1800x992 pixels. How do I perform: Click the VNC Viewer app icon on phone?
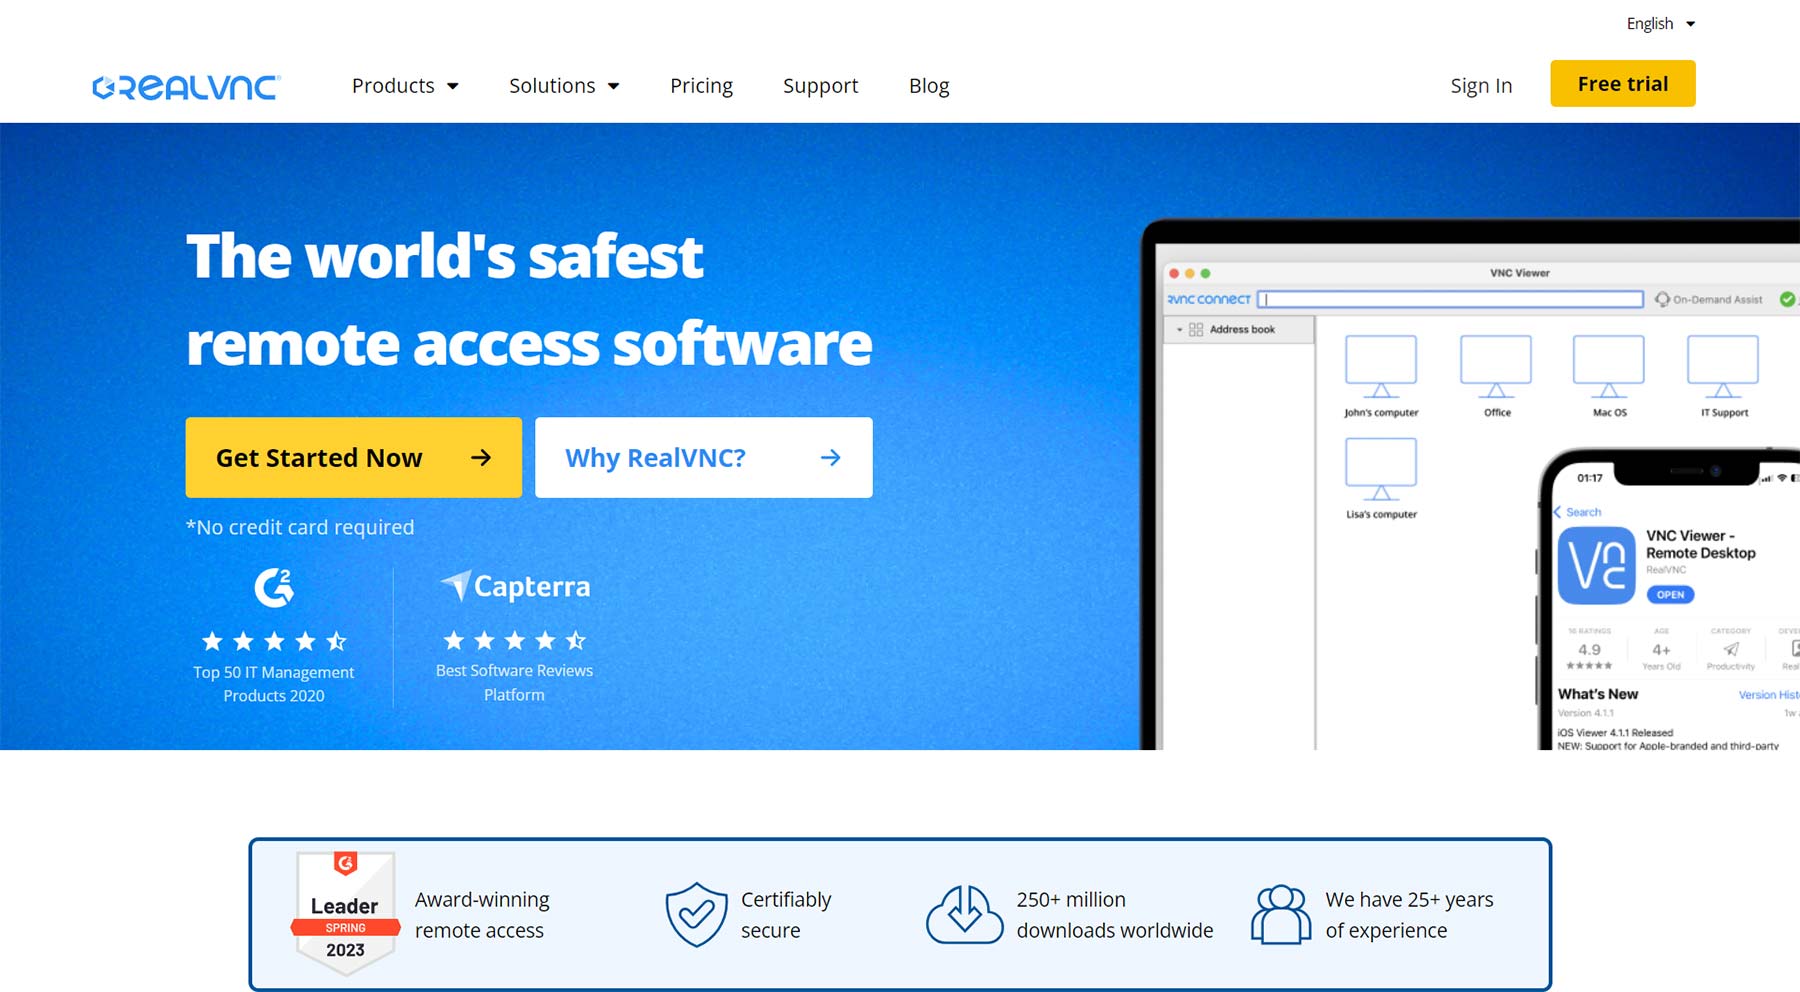[x=1596, y=566]
